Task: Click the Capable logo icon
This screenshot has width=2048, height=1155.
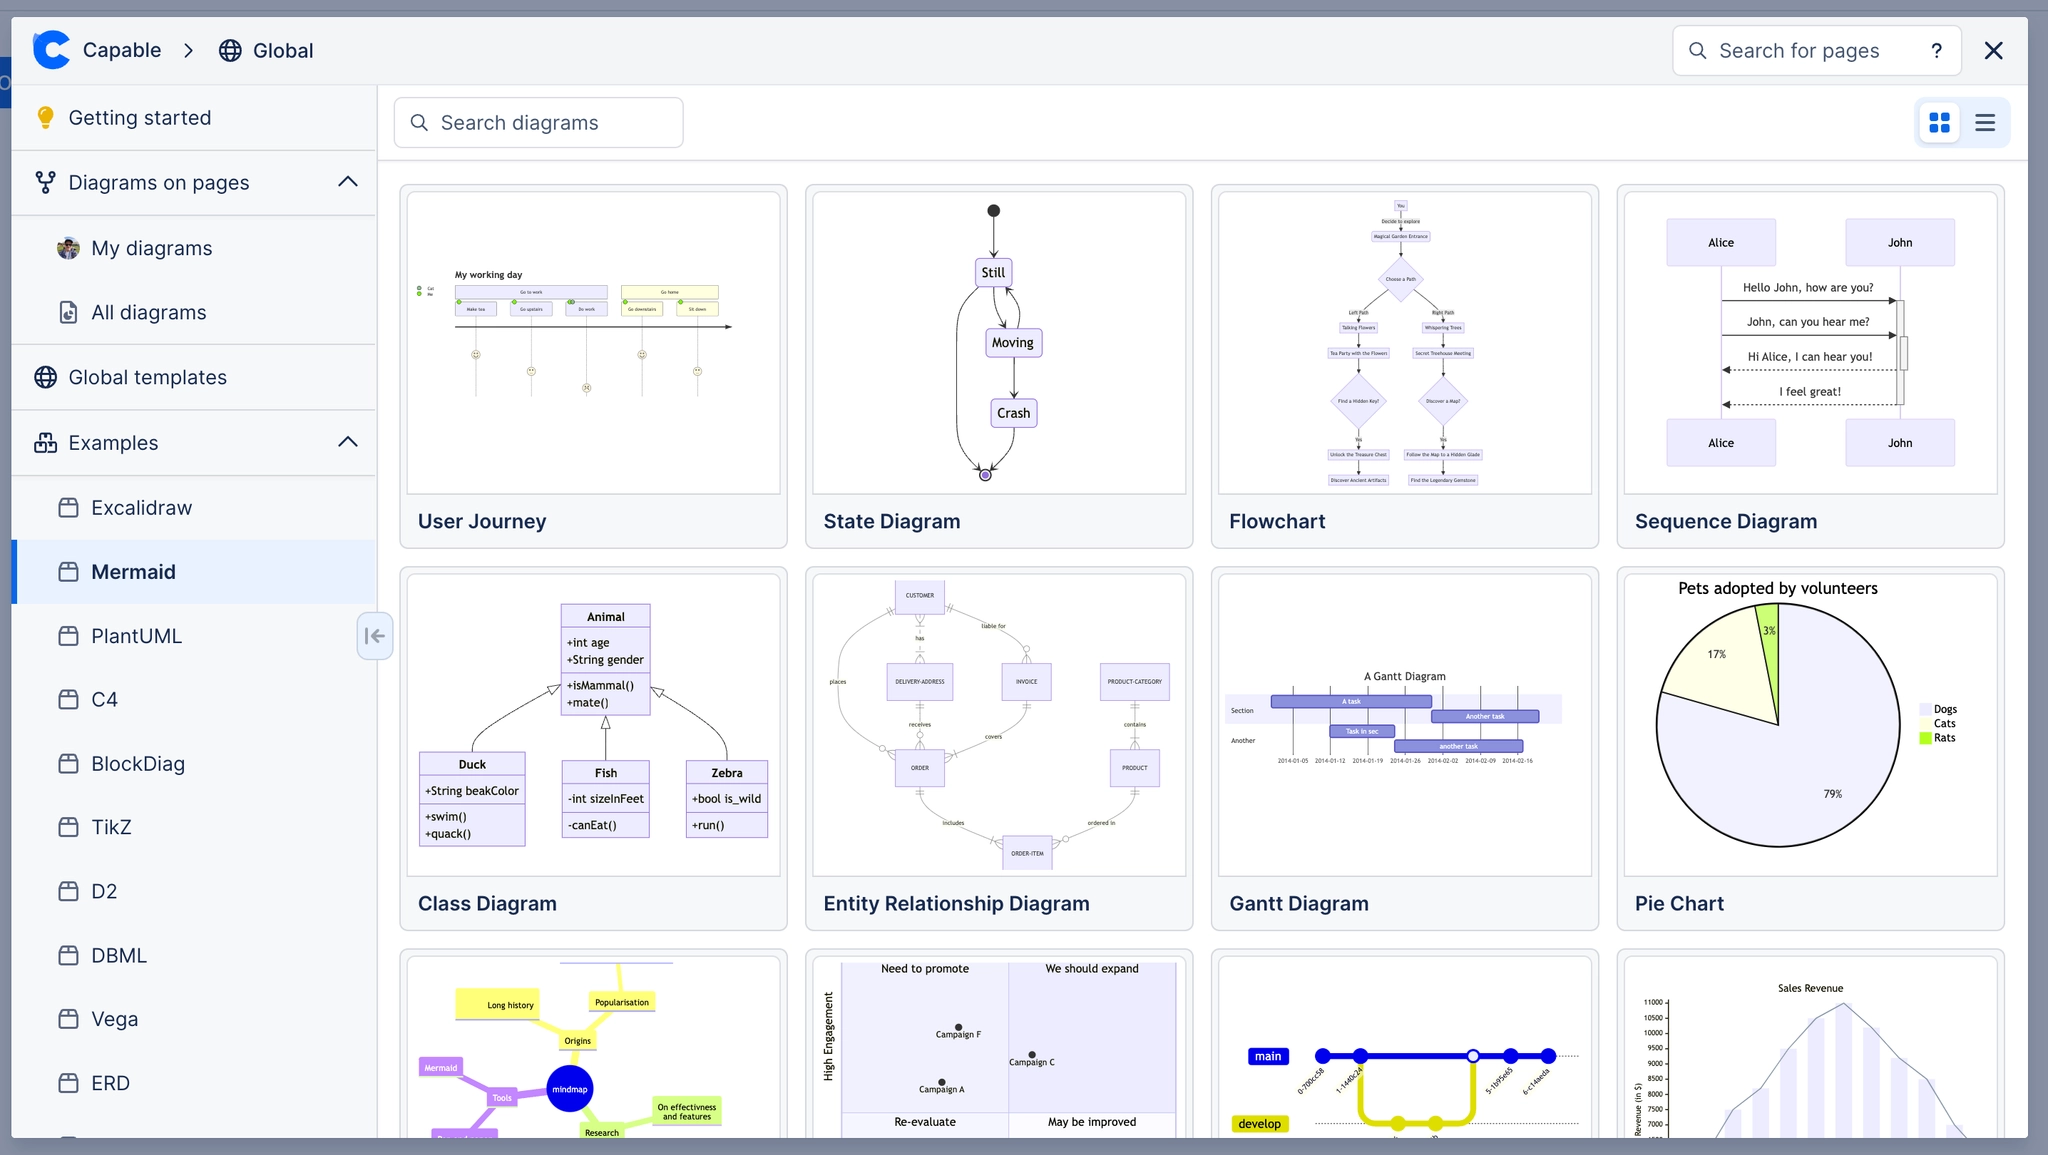Action: click(x=51, y=50)
